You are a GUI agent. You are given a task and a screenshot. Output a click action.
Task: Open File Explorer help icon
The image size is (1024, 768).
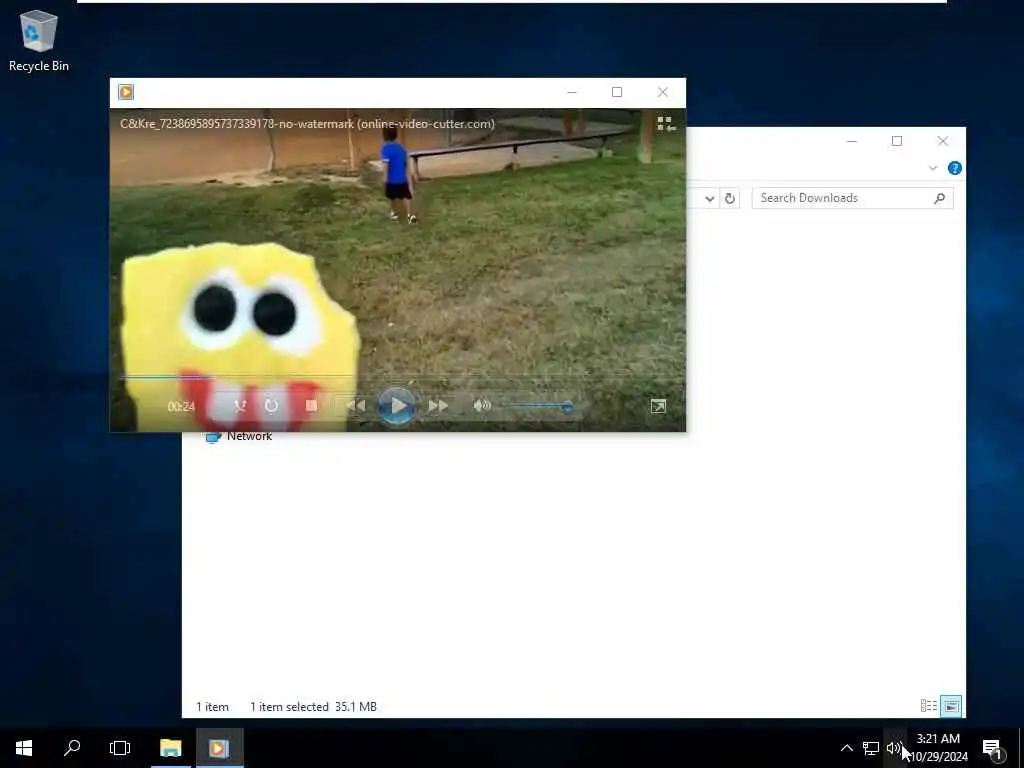point(954,168)
